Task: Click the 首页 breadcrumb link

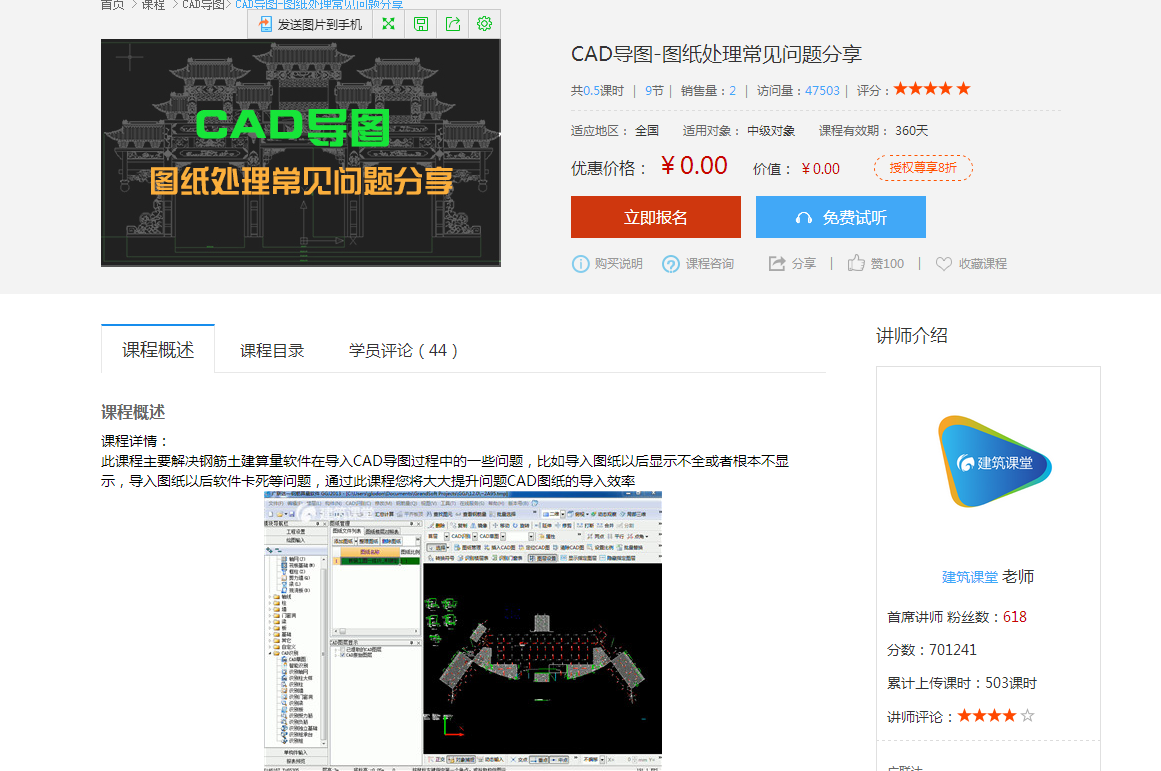Action: (x=113, y=4)
